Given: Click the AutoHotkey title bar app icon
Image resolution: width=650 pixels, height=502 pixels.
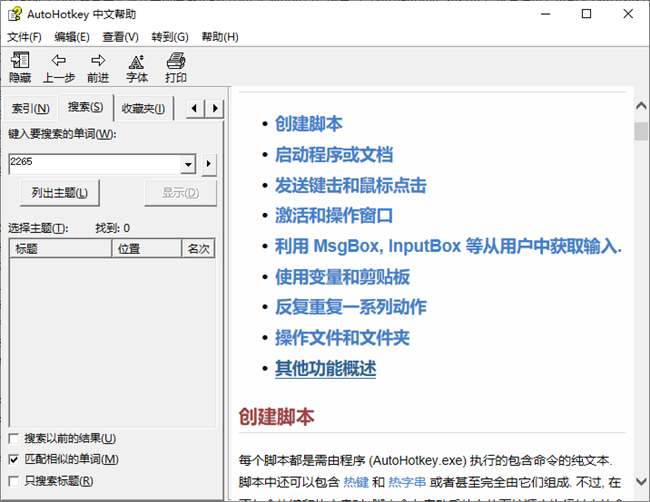Looking at the screenshot, I should click(x=14, y=14).
